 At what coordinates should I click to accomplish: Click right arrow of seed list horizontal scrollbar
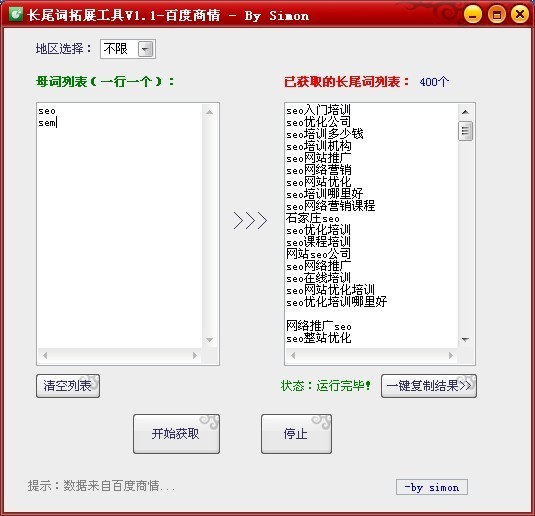195,356
